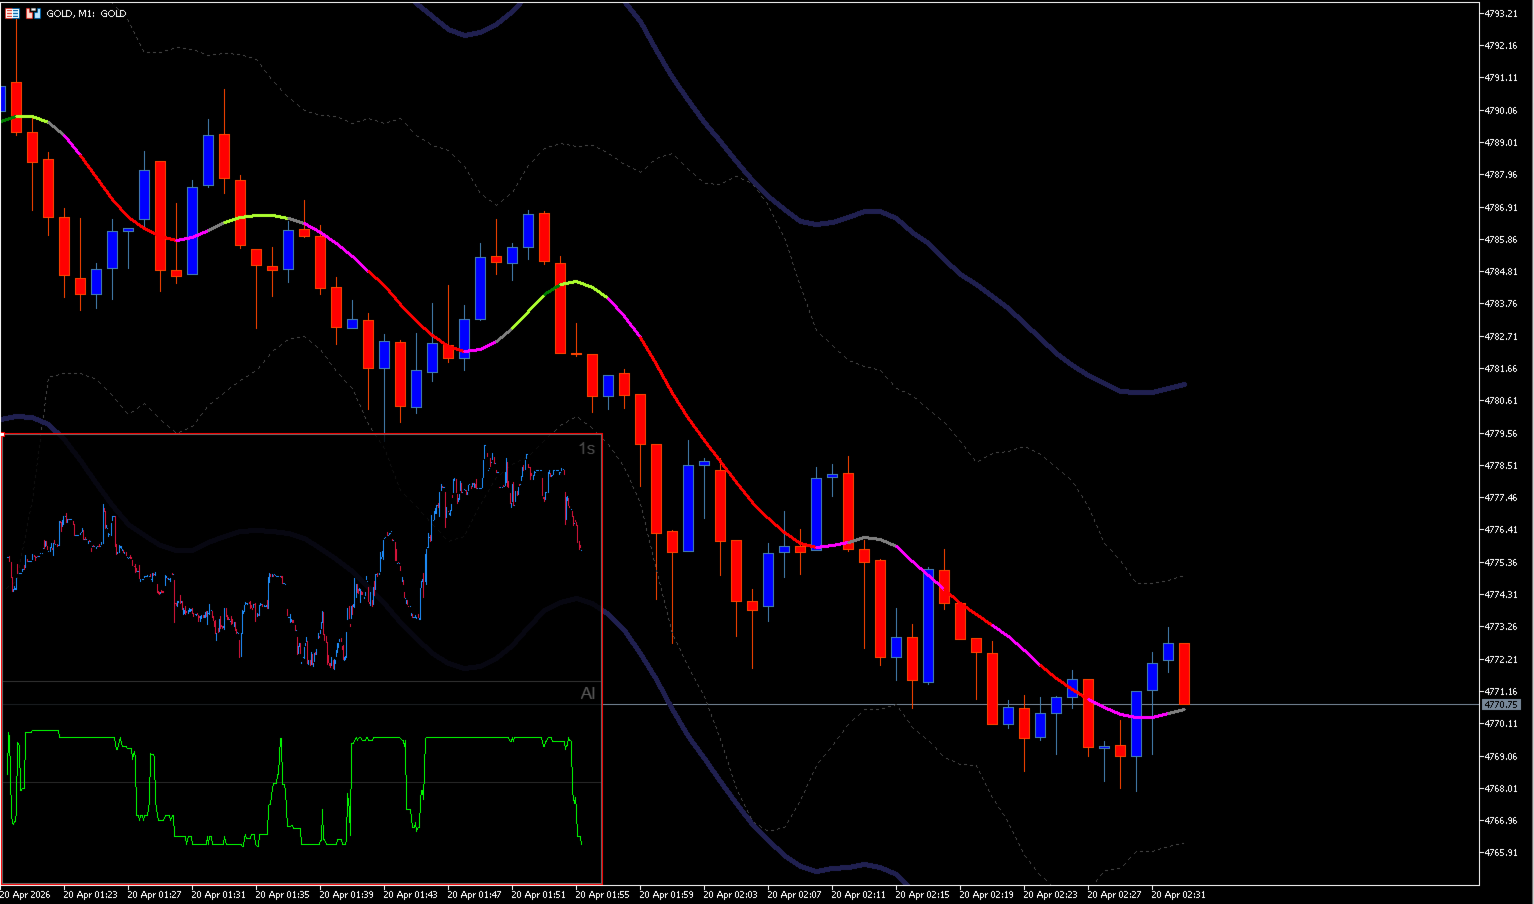This screenshot has height=904, width=1534.
Task: Select price level 4777.46 on the scale
Action: 1502,498
